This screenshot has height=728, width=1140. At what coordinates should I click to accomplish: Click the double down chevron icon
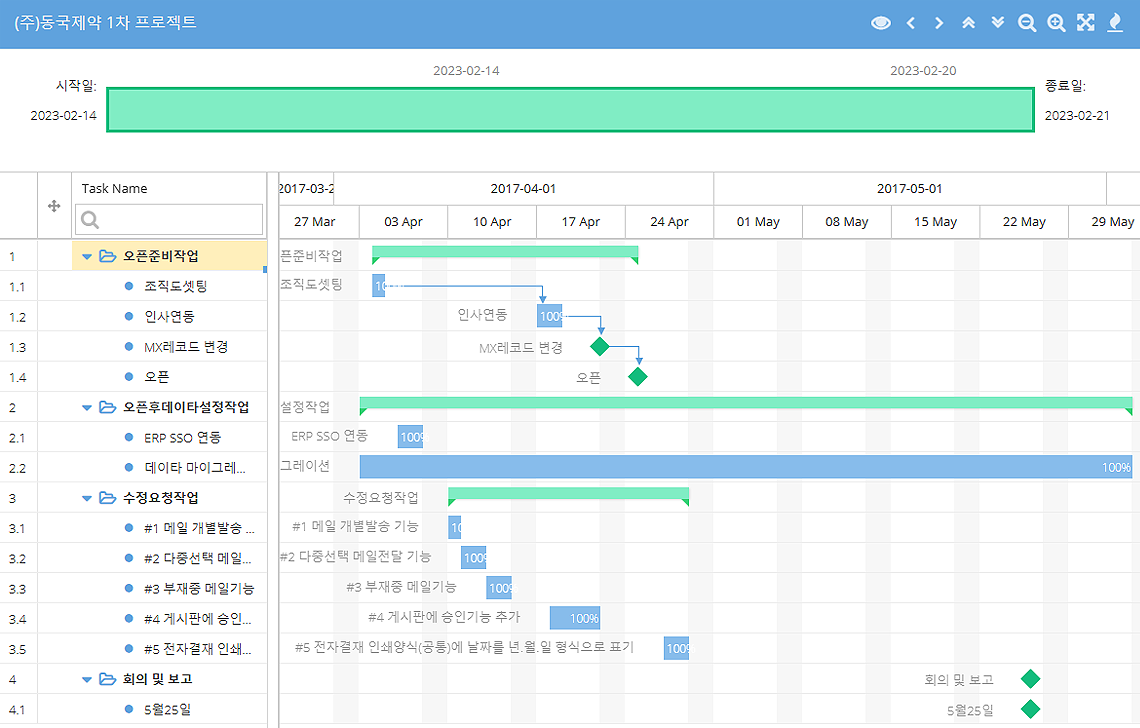[997, 23]
